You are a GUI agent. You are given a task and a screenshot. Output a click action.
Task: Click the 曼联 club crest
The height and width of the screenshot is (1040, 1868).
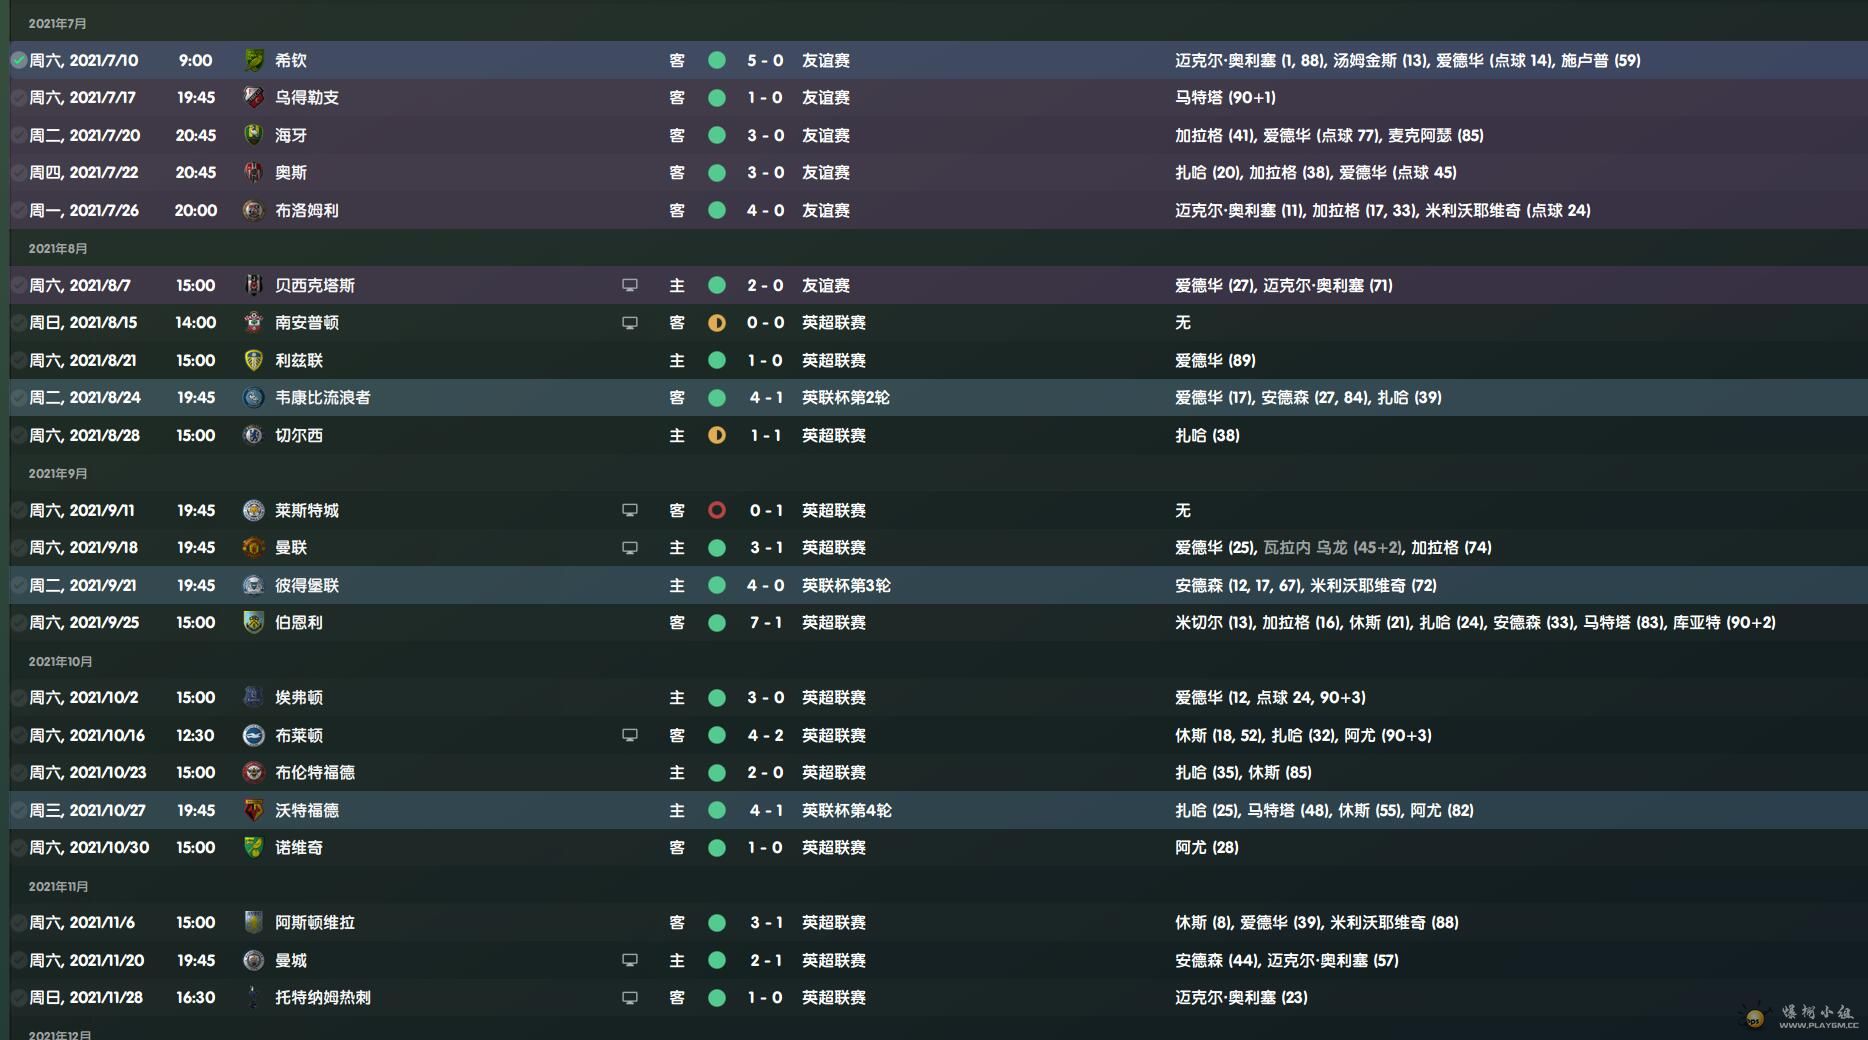pyautogui.click(x=254, y=548)
